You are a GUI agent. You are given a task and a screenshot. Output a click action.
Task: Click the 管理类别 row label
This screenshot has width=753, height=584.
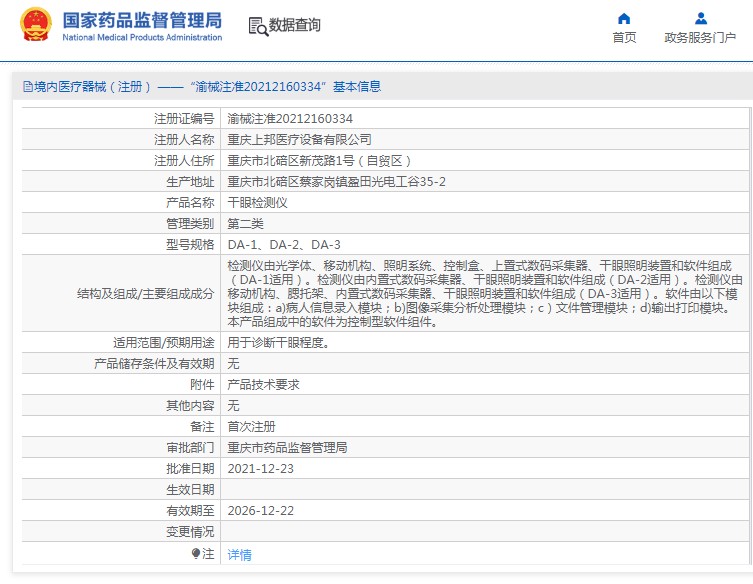pos(190,224)
